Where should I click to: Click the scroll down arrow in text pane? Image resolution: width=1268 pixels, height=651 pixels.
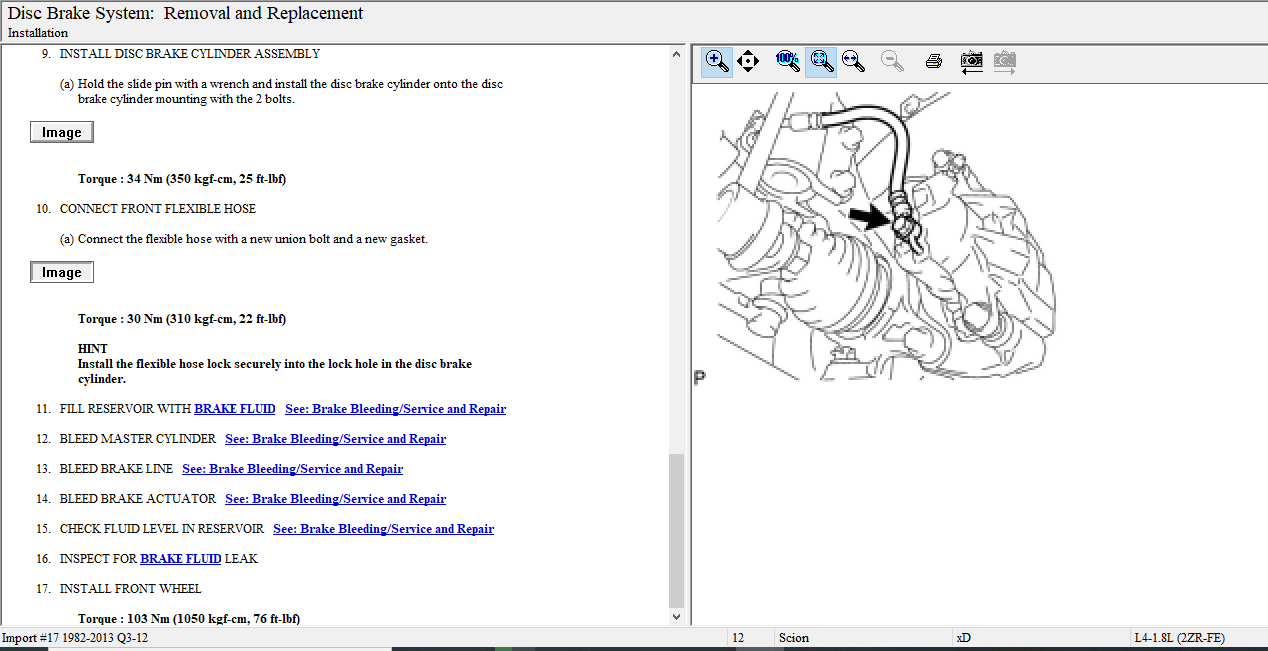(x=677, y=617)
